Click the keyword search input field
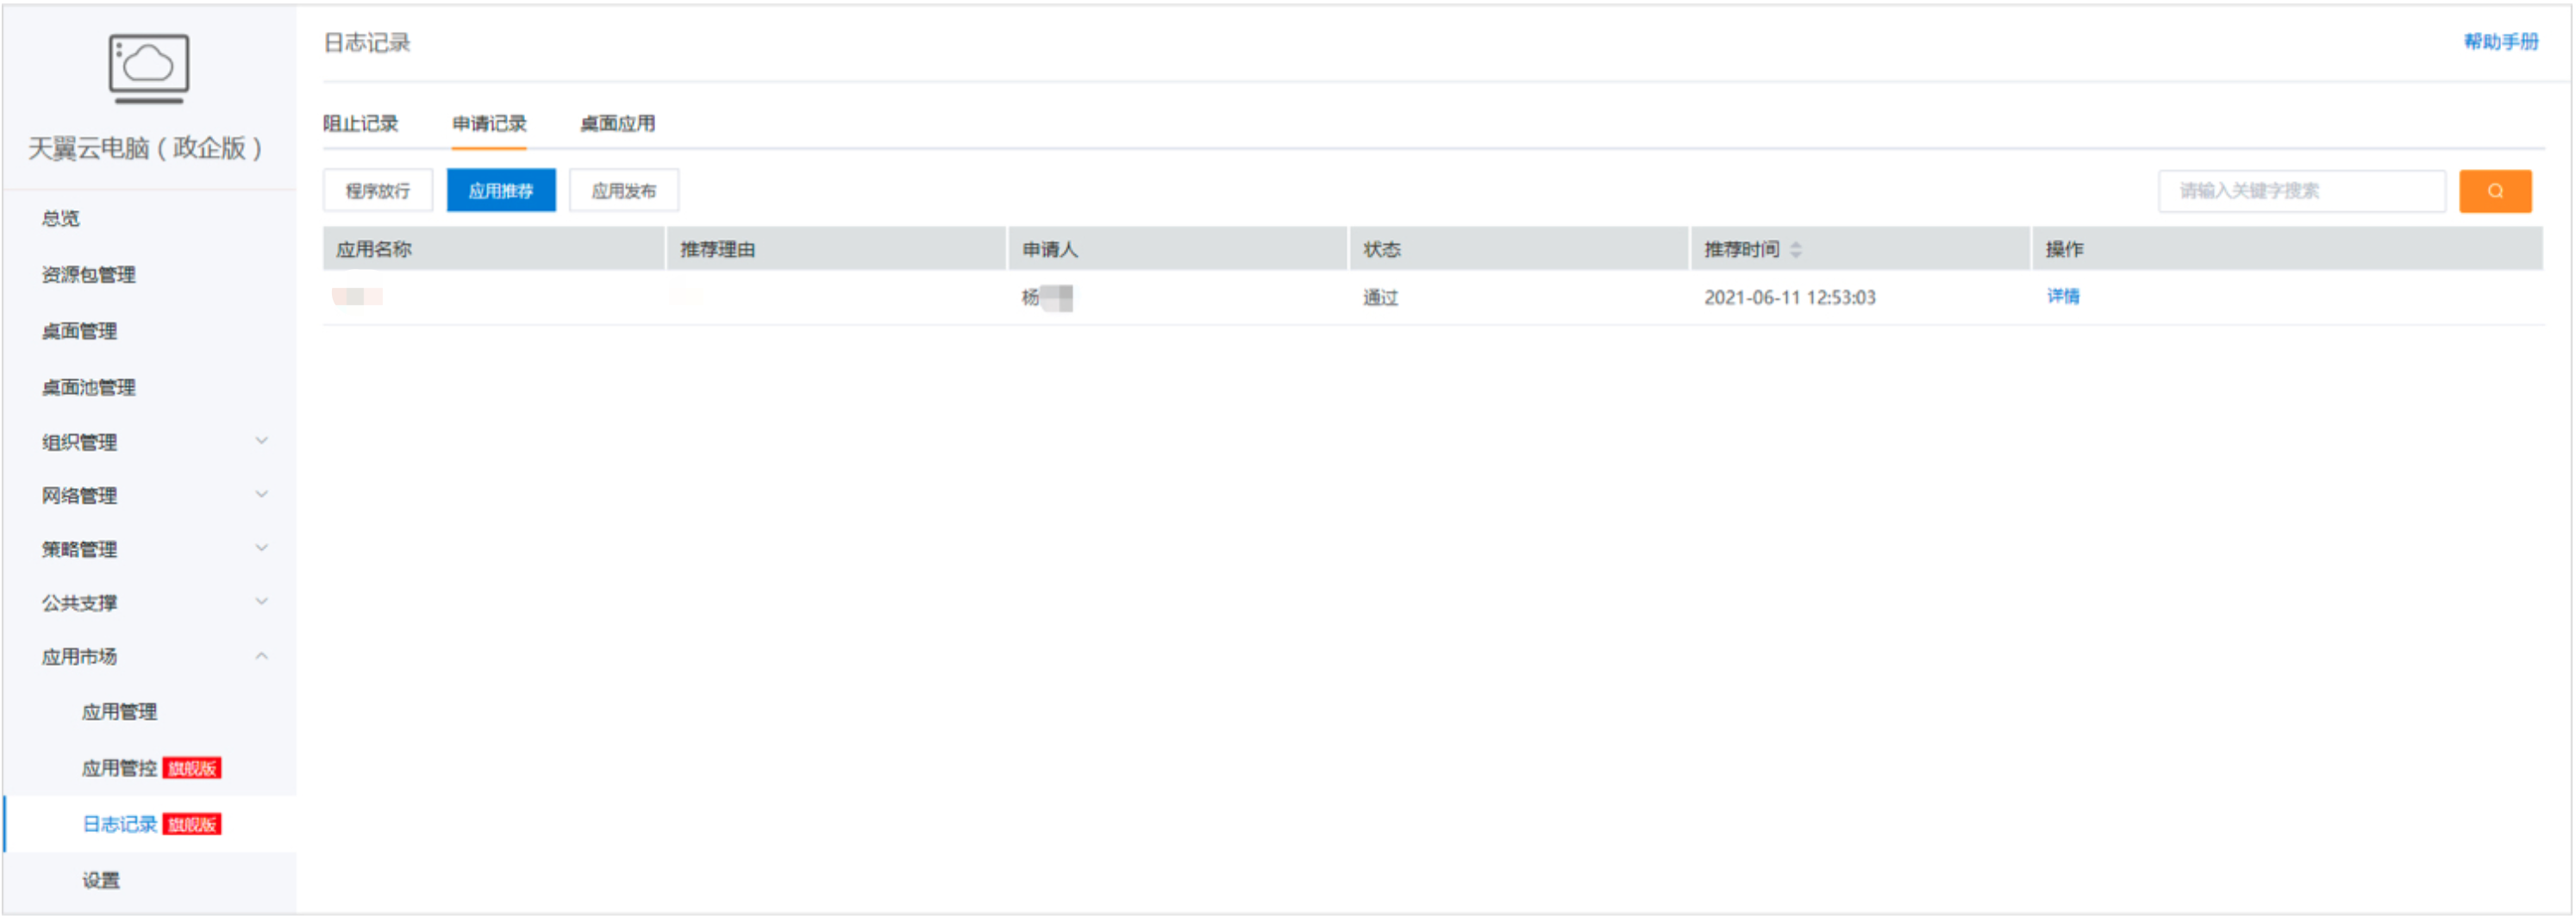The width and height of the screenshot is (2576, 919). pos(2300,190)
